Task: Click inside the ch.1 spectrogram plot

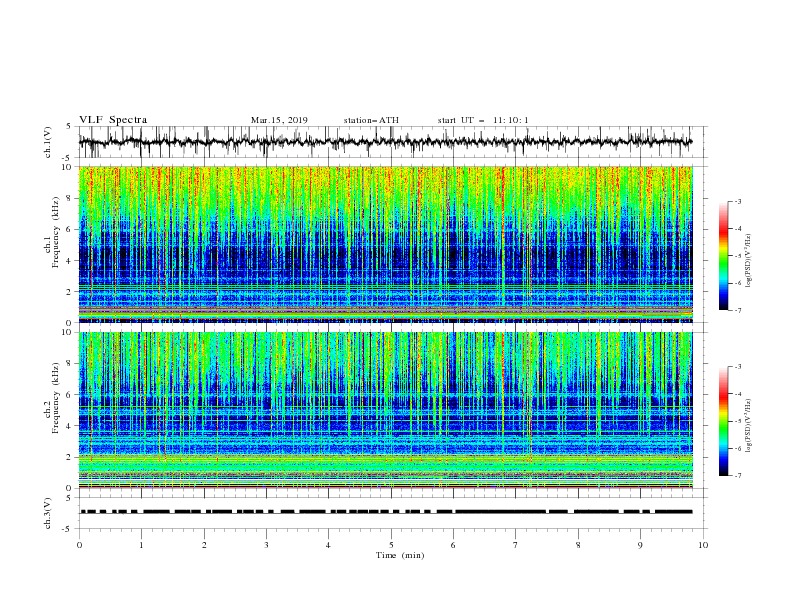Action: click(x=385, y=244)
